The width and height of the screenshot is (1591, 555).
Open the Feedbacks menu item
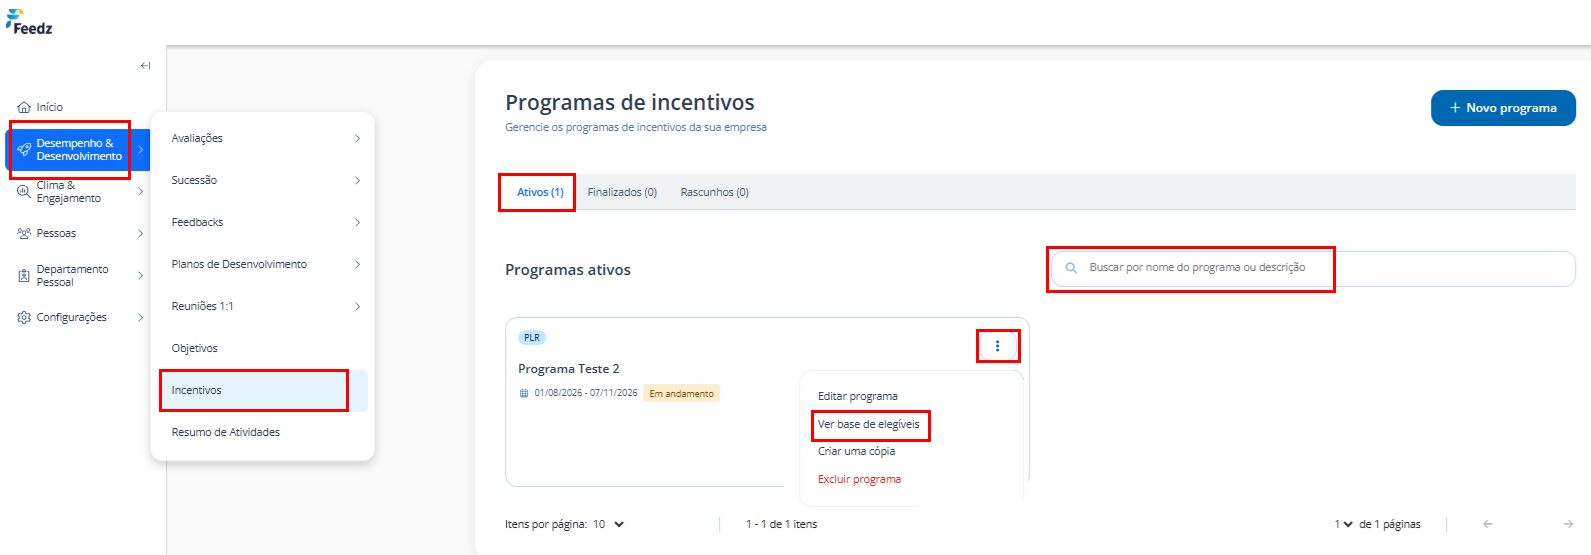point(197,222)
